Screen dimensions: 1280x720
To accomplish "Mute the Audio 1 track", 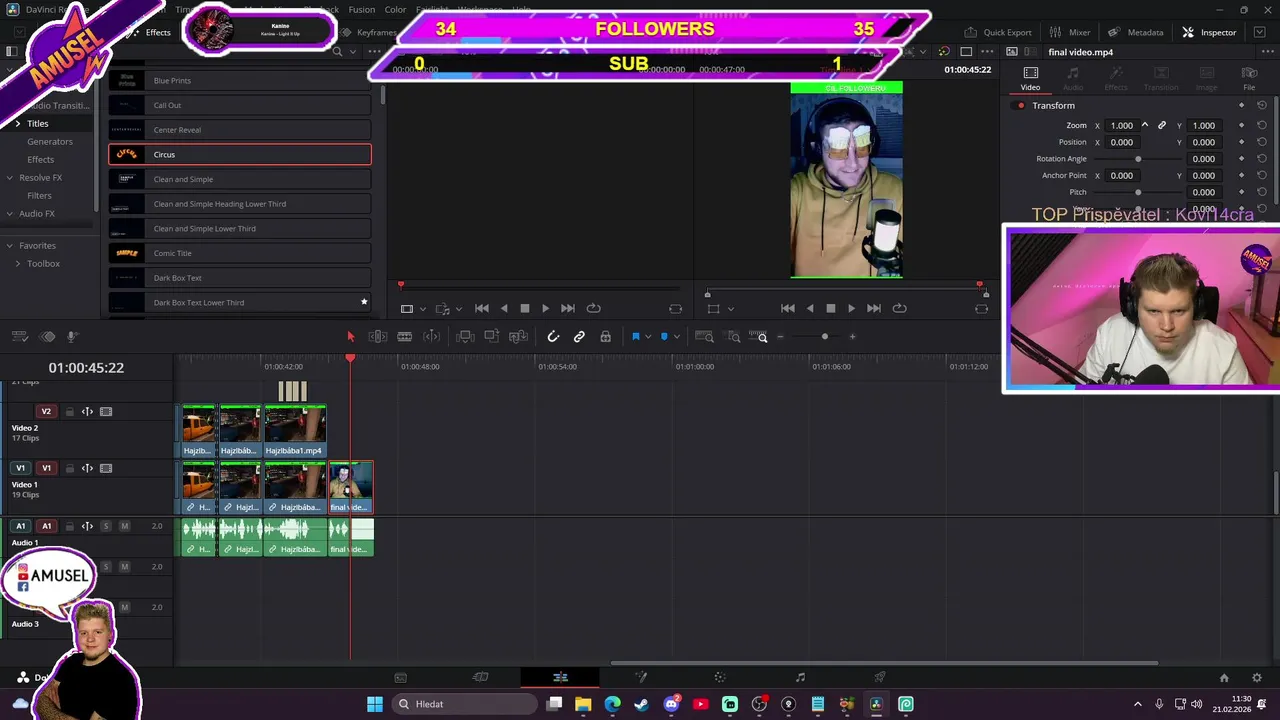I will click(124, 526).
